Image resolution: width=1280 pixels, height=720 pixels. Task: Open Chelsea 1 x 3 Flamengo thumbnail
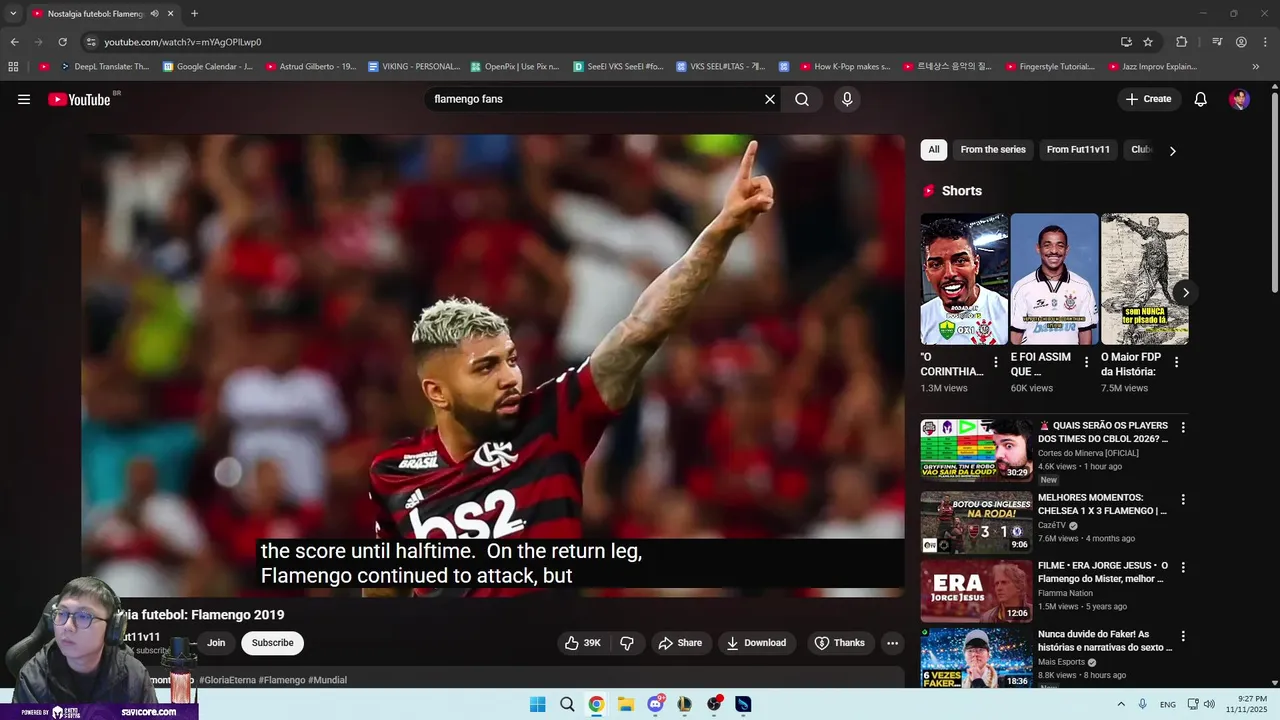(x=976, y=523)
